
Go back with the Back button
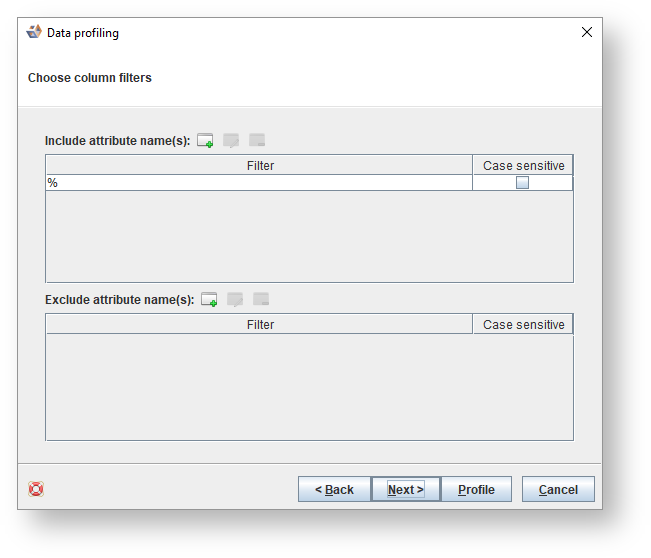(x=334, y=489)
